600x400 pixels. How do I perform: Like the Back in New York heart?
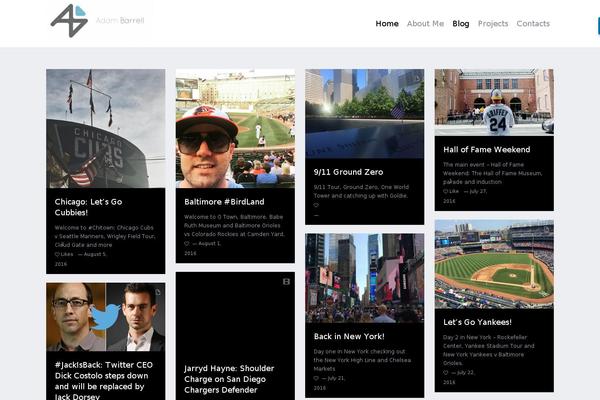pos(316,378)
